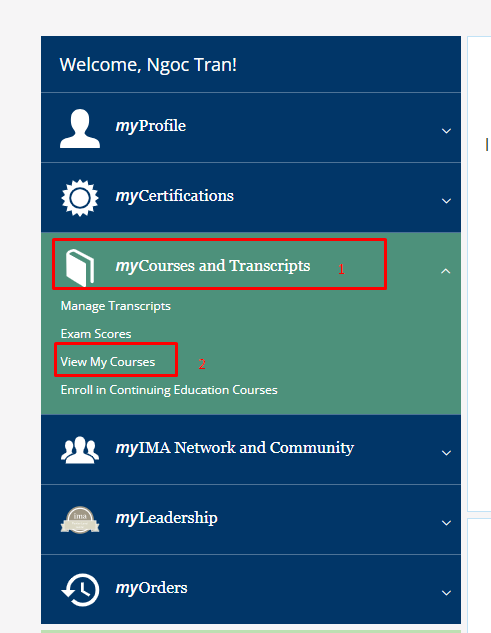Open the myProfile menu heading
491x633 pixels.
[x=151, y=126]
